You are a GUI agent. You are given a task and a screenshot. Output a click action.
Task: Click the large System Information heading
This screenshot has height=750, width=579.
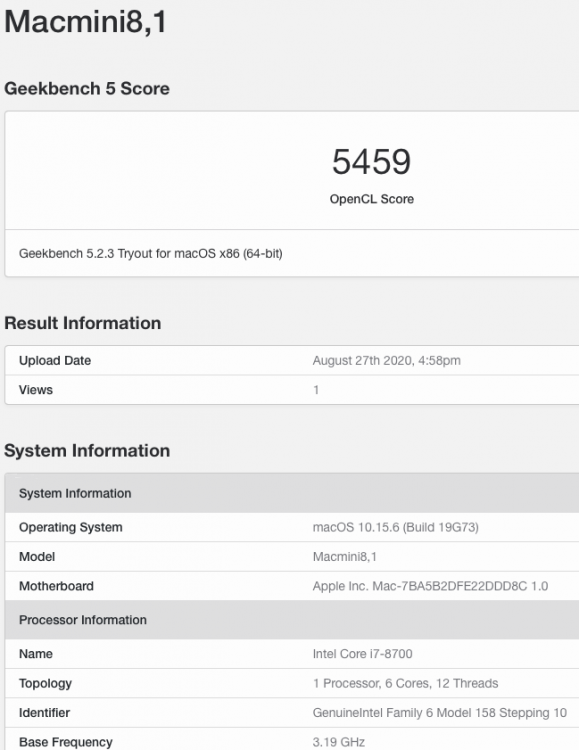point(87,451)
